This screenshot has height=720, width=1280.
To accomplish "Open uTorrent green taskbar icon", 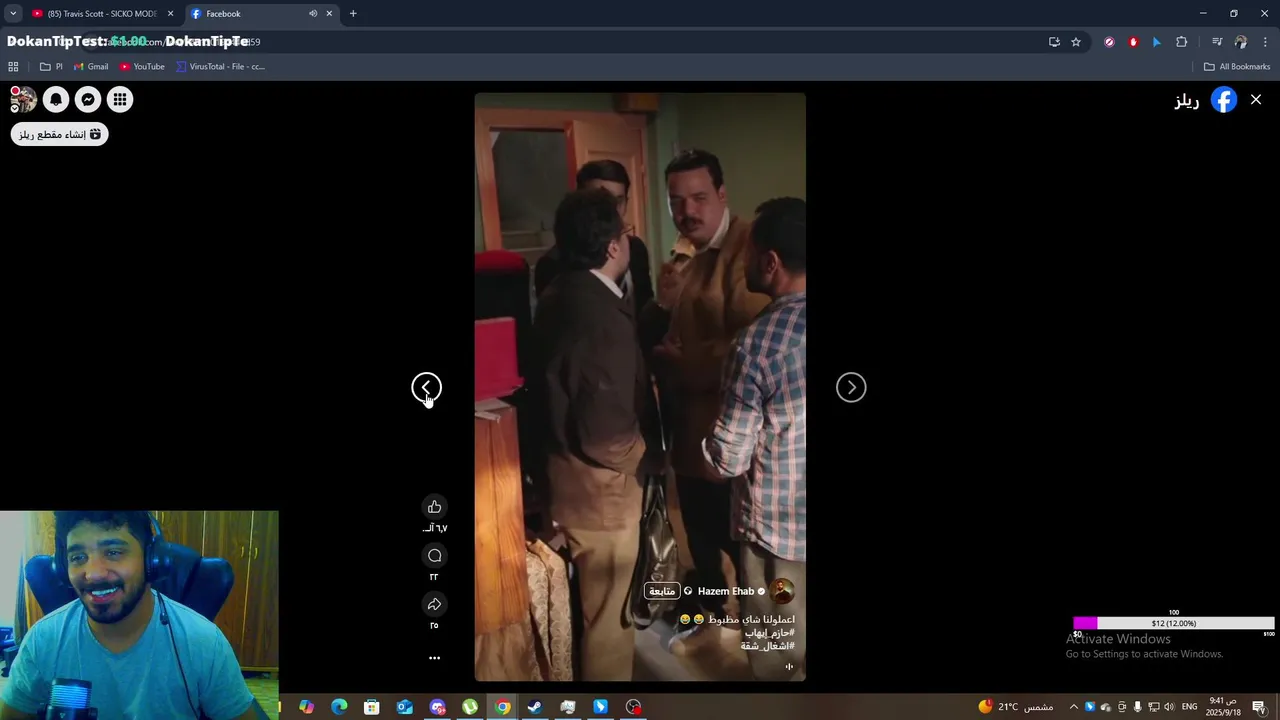I will click(x=470, y=707).
